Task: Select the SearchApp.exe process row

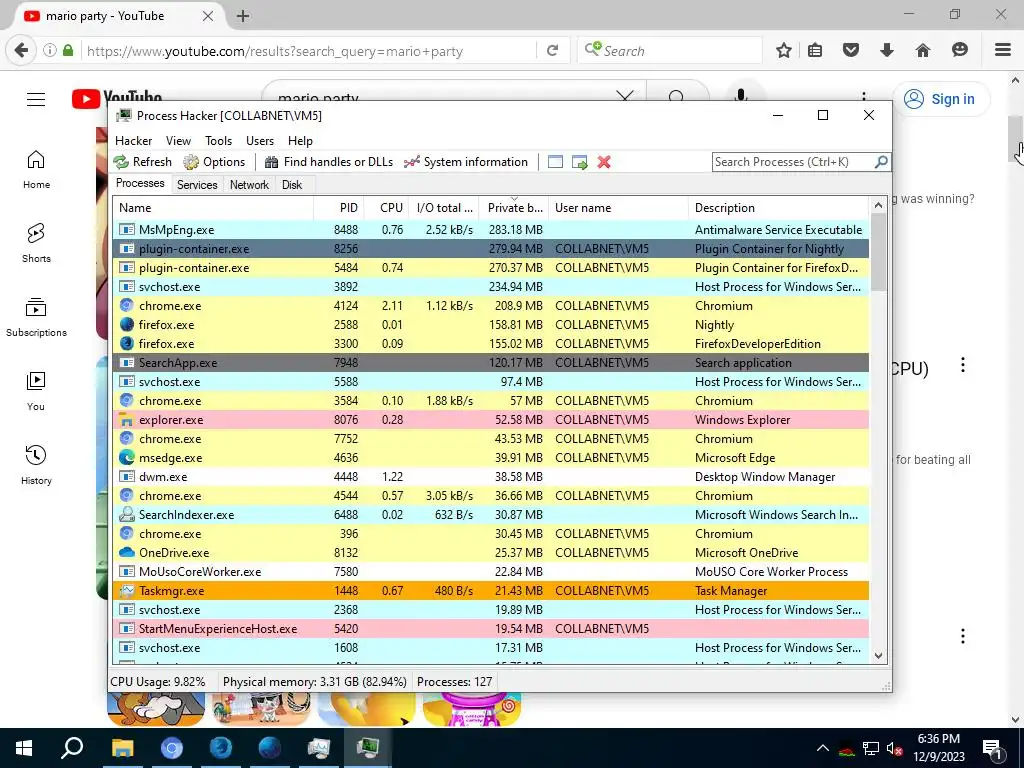Action: 490,362
